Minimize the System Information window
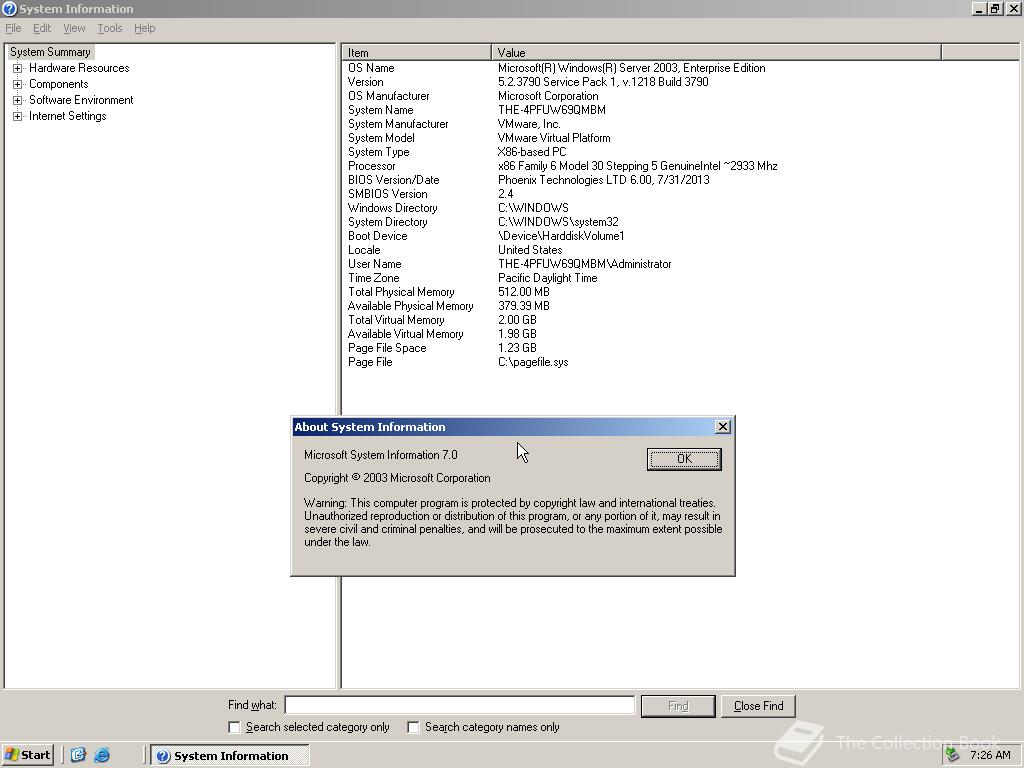The height and width of the screenshot is (768, 1024). (980, 8)
